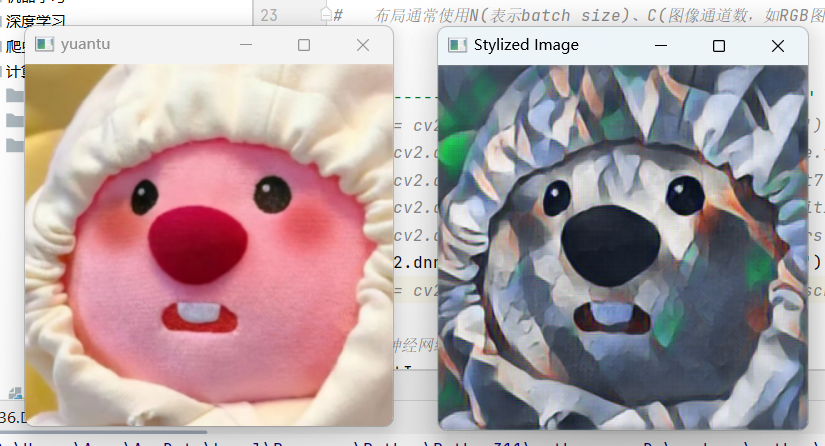Viewport: 825px width, 446px height.
Task: Maximize the yuantu window
Action: coord(304,45)
